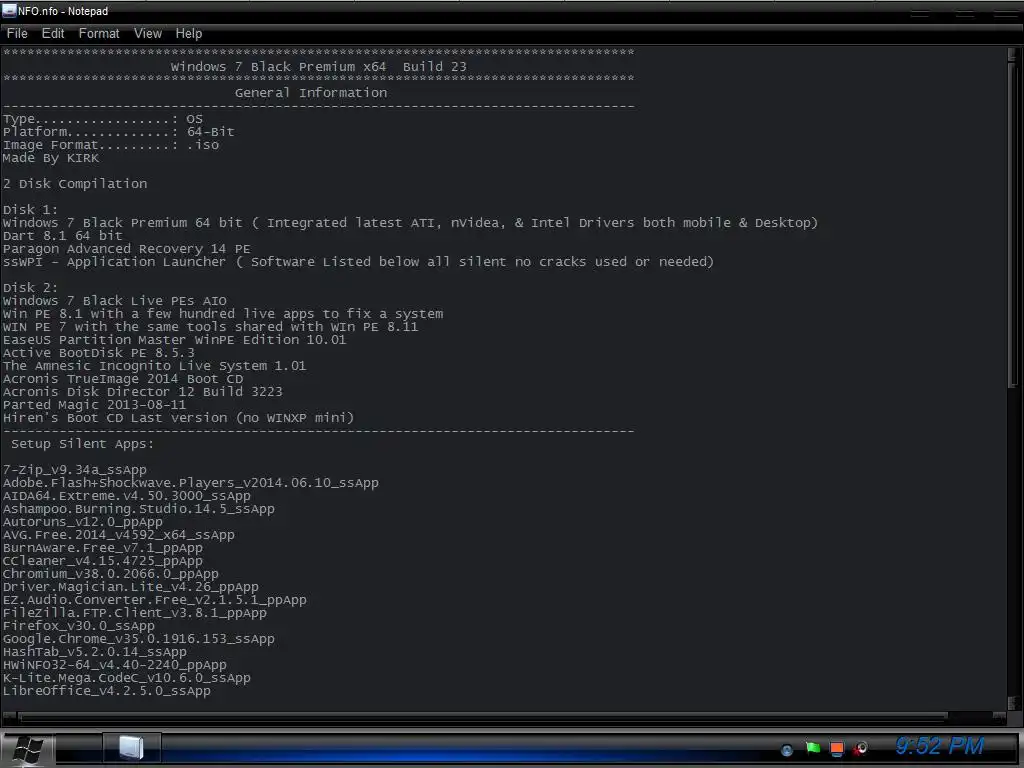The width and height of the screenshot is (1024, 768).
Task: Click the 'Google.Chrome_v35.0.1916.153_ssApp' entry
Action: (138, 639)
